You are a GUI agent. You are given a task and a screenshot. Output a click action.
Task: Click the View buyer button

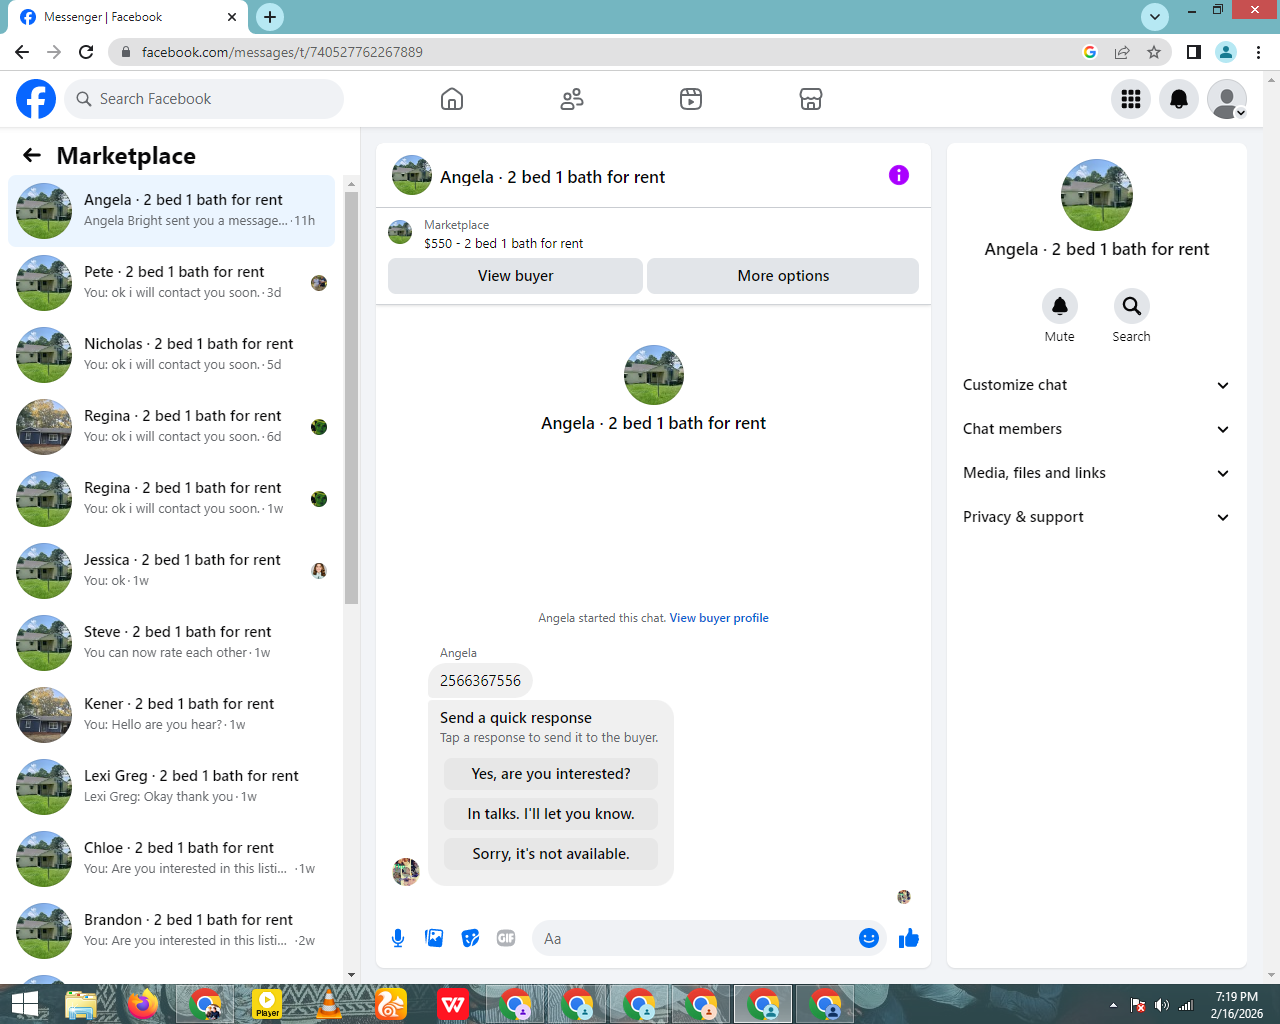[x=515, y=276]
